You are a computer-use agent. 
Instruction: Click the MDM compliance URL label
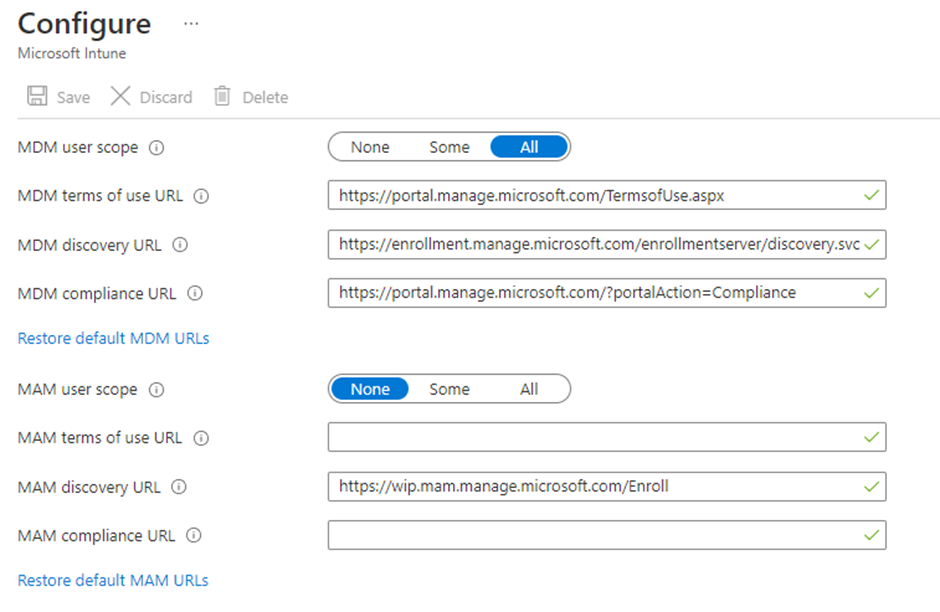(x=97, y=294)
